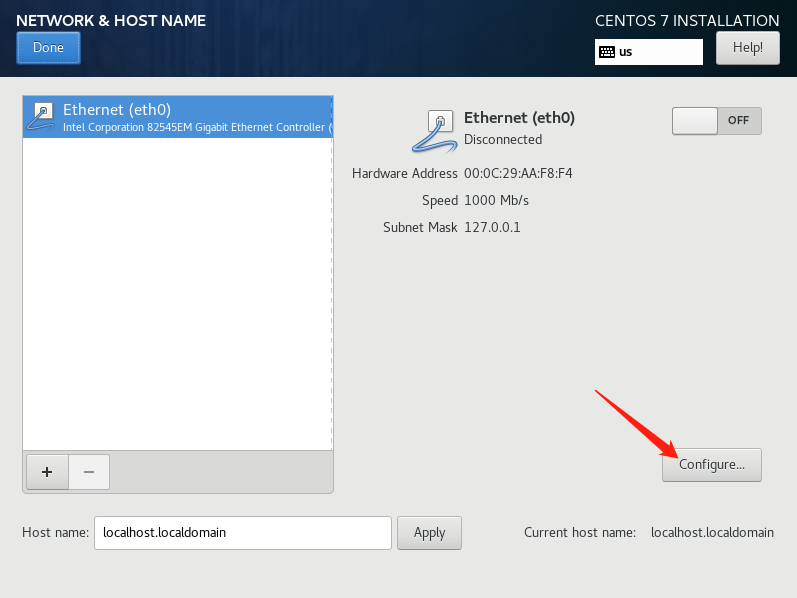The width and height of the screenshot is (797, 598).
Task: Remove device with the minus button
Action: 89,472
